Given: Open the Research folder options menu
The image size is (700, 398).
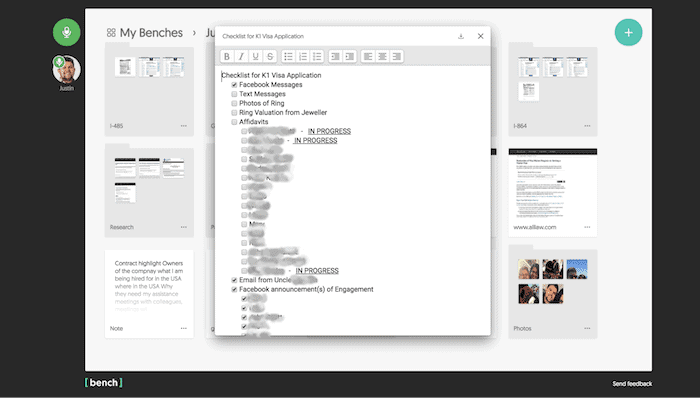Looking at the screenshot, I should (183, 227).
